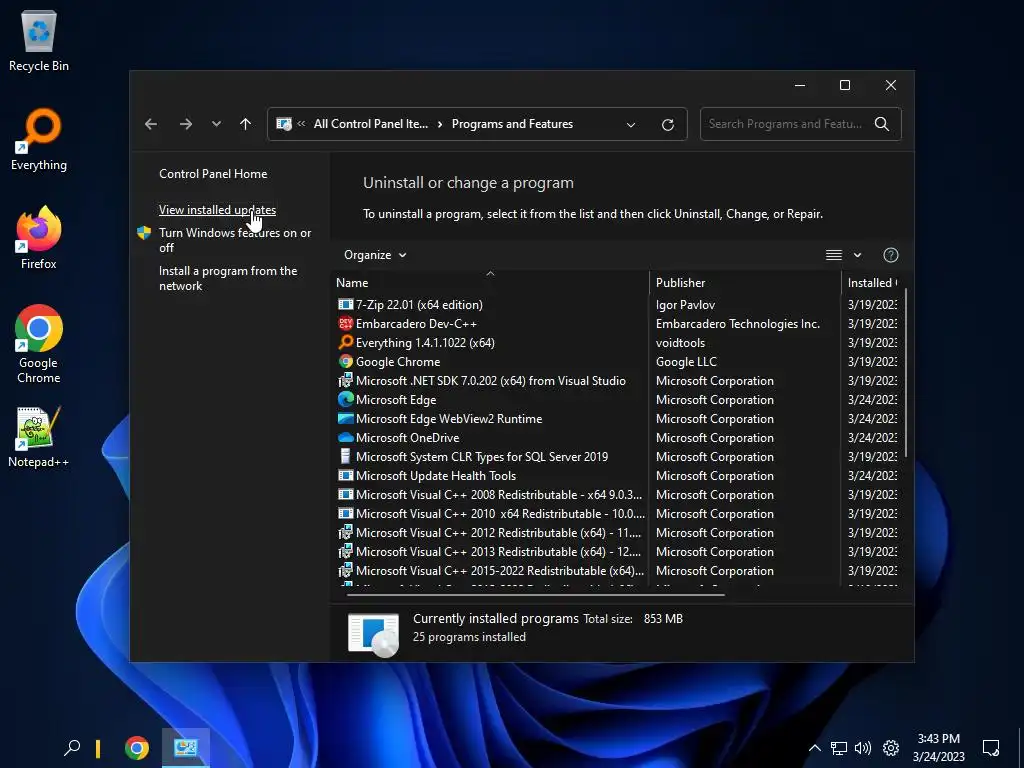
Task: Click the view layout icon
Action: [x=834, y=255]
